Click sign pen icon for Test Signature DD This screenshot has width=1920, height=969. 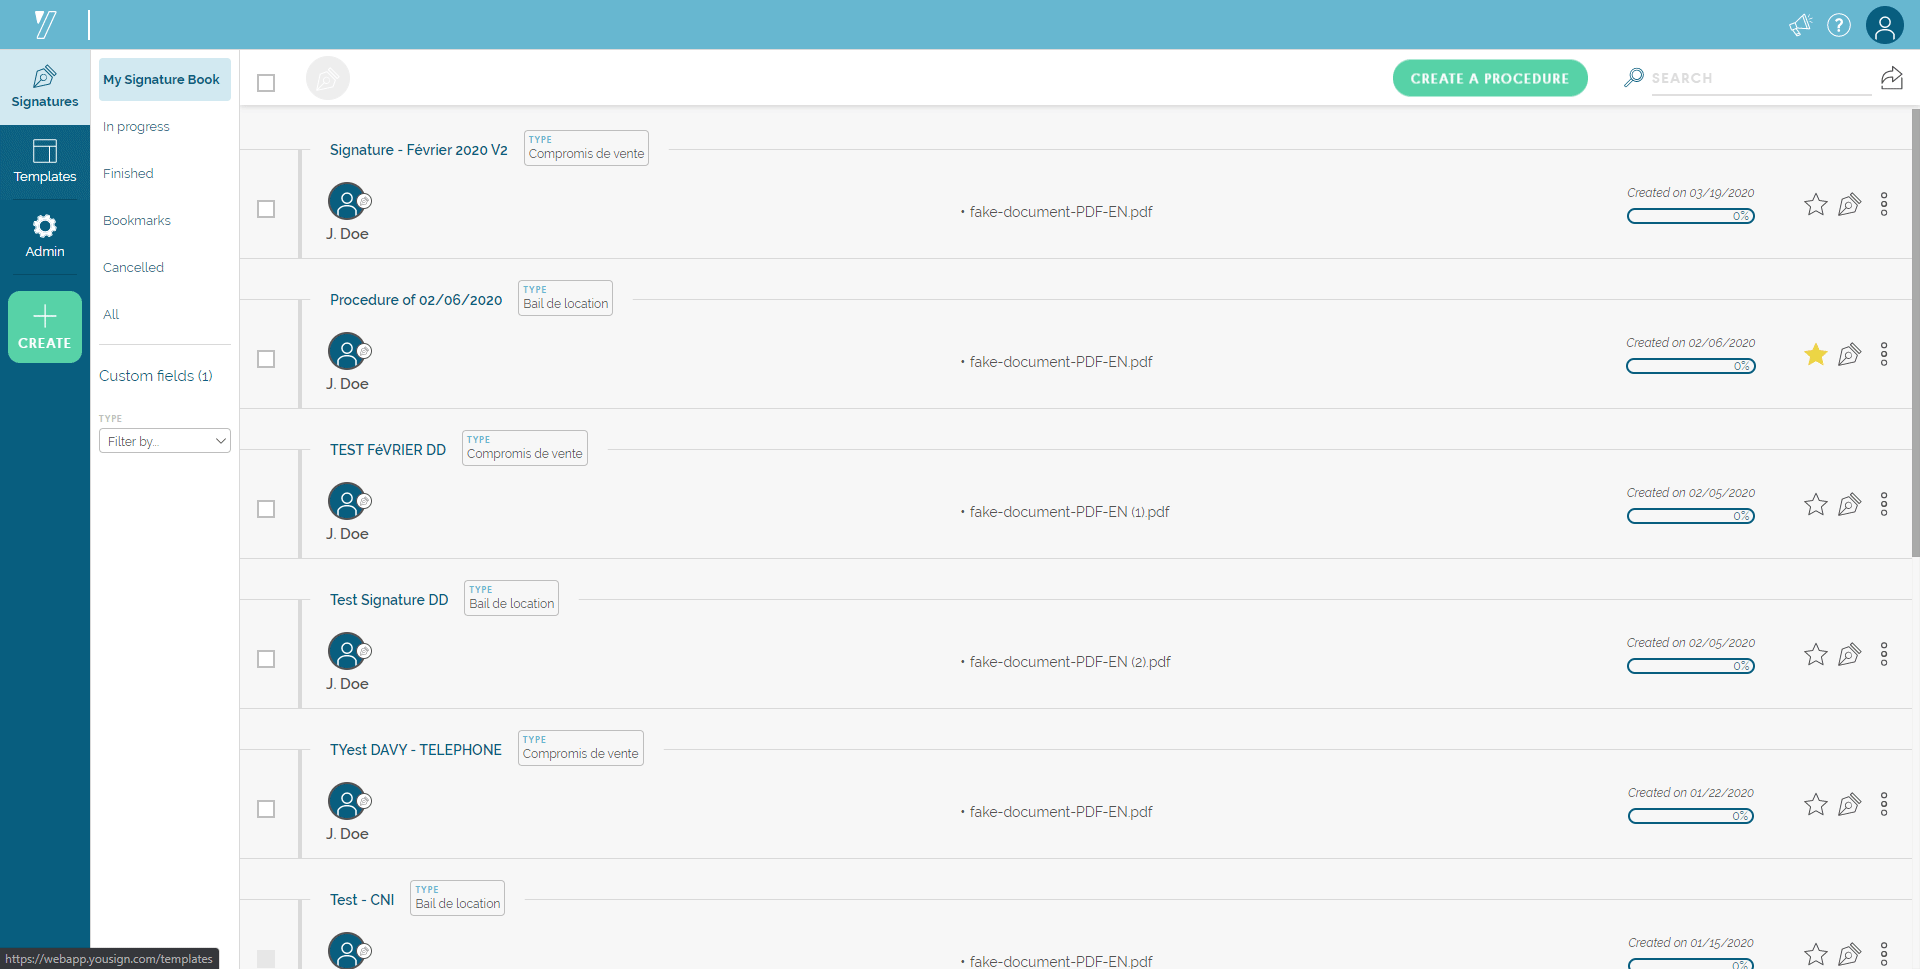tap(1850, 655)
